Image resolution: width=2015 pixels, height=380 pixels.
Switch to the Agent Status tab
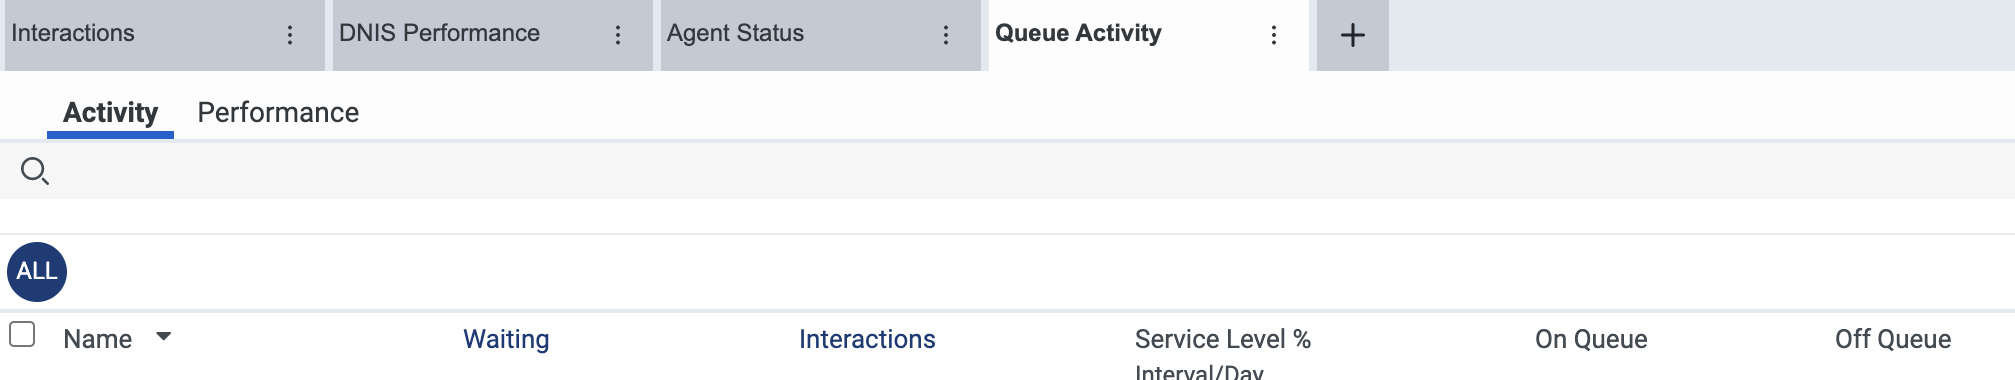pos(735,33)
